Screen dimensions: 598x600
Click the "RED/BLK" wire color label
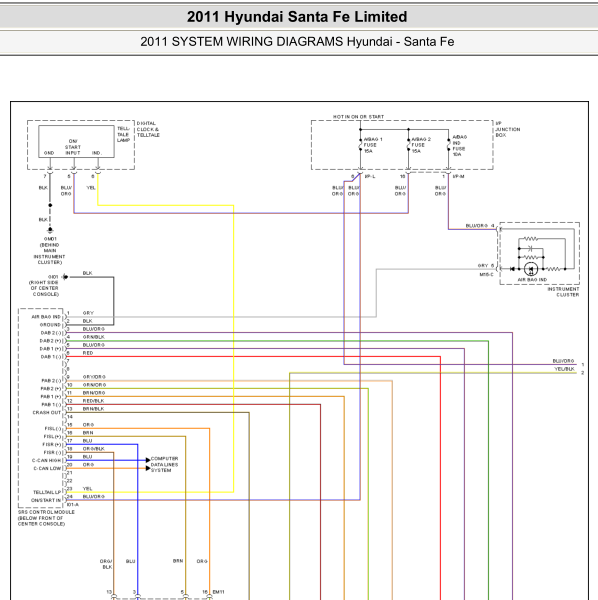pyautogui.click(x=93, y=401)
